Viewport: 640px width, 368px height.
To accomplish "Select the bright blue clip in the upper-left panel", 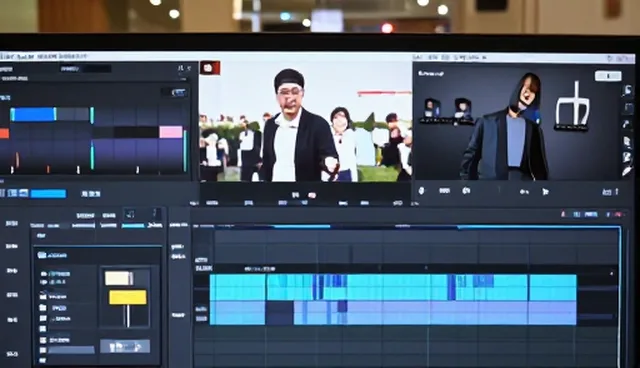I will coord(33,114).
